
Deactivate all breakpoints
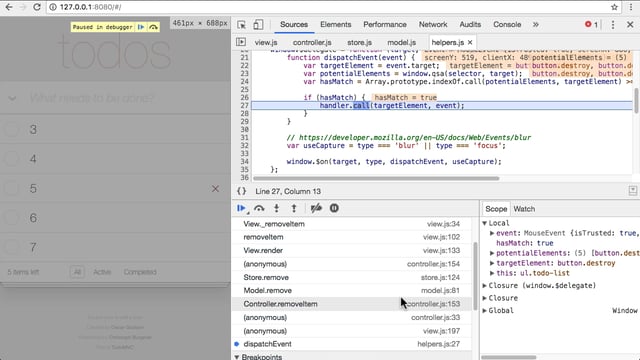tap(316, 208)
